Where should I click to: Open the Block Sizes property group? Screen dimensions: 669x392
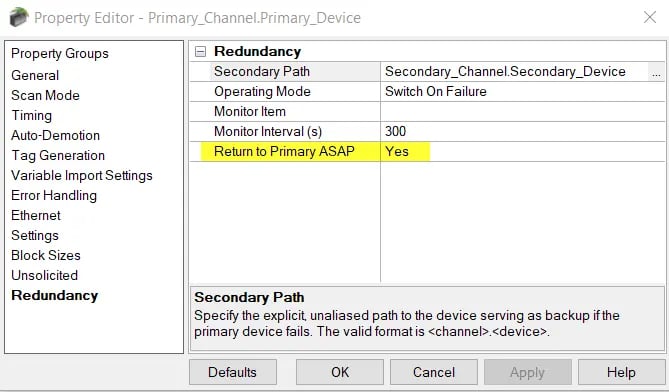click(46, 255)
